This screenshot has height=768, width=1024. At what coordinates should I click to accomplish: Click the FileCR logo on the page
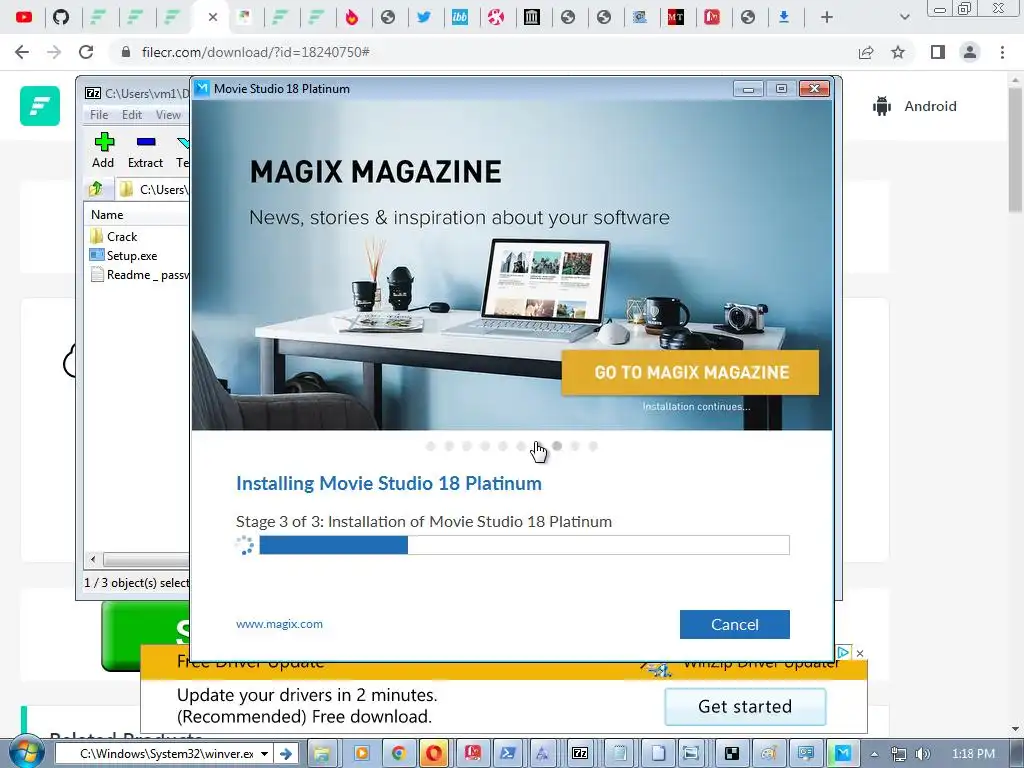coord(40,106)
